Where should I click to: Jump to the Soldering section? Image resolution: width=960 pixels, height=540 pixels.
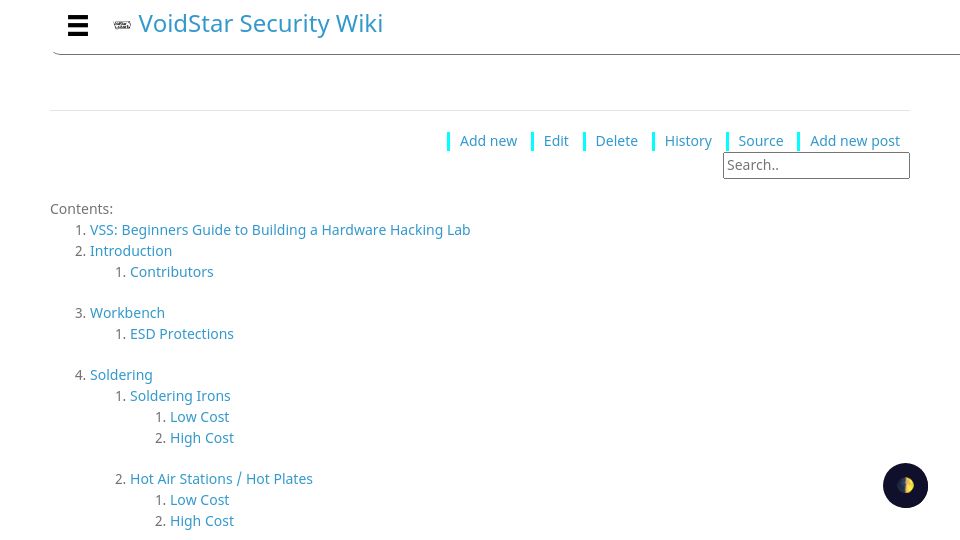121,375
